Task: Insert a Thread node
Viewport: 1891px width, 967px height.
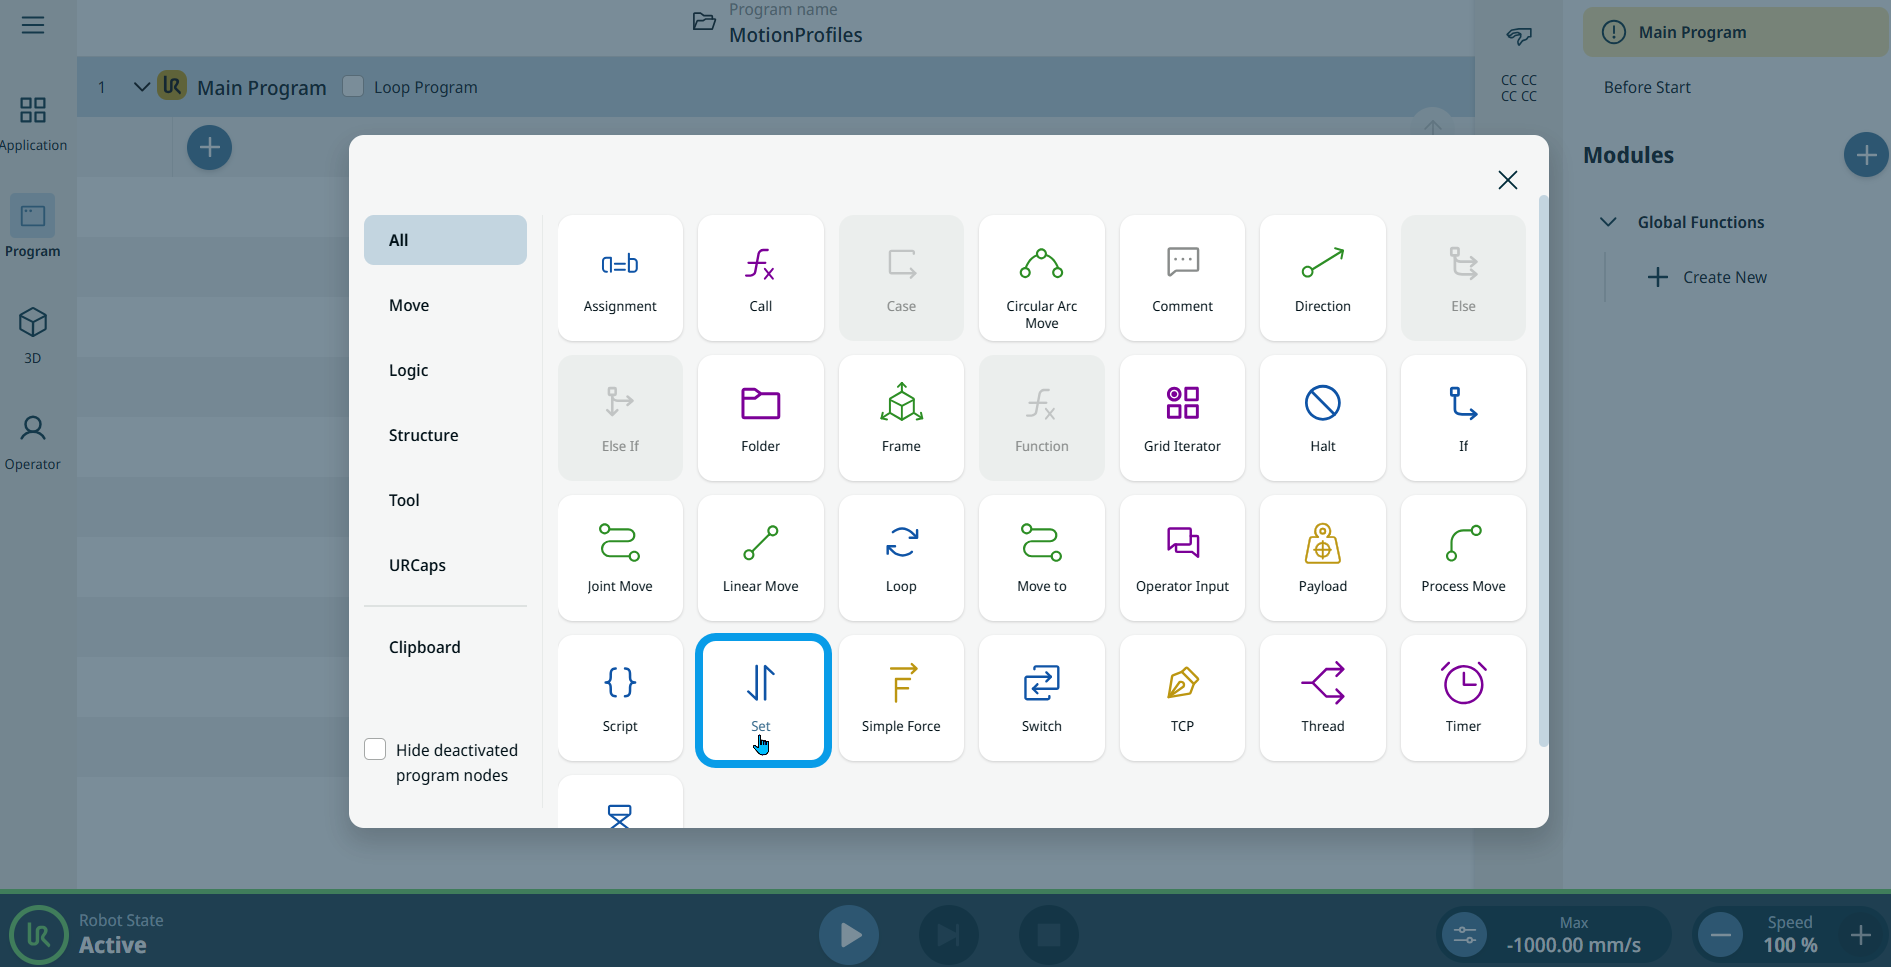Action: click(1322, 697)
